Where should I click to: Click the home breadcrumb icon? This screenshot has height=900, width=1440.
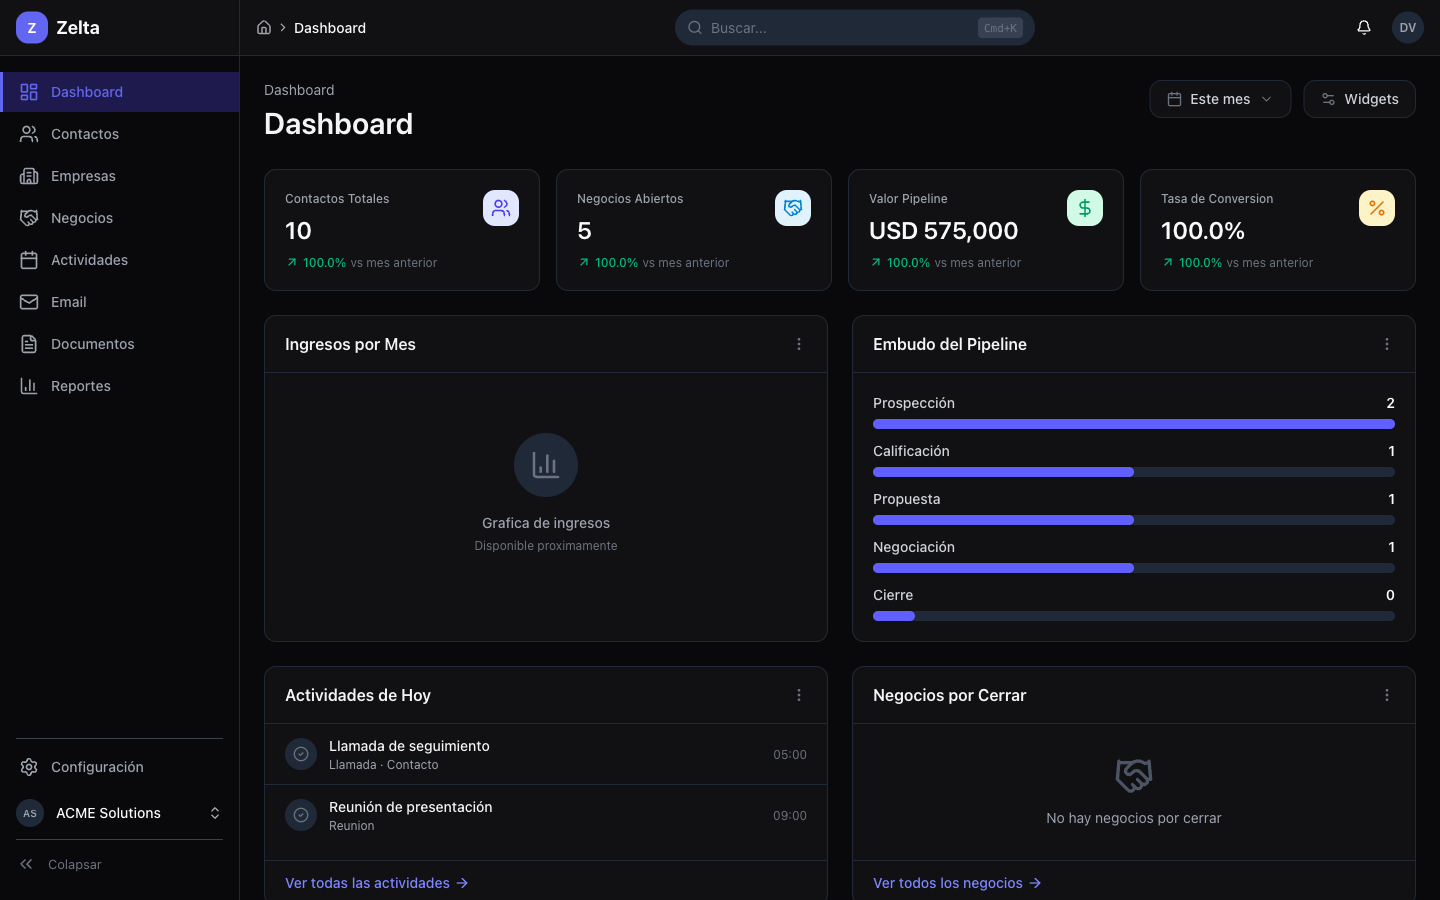[x=264, y=28]
